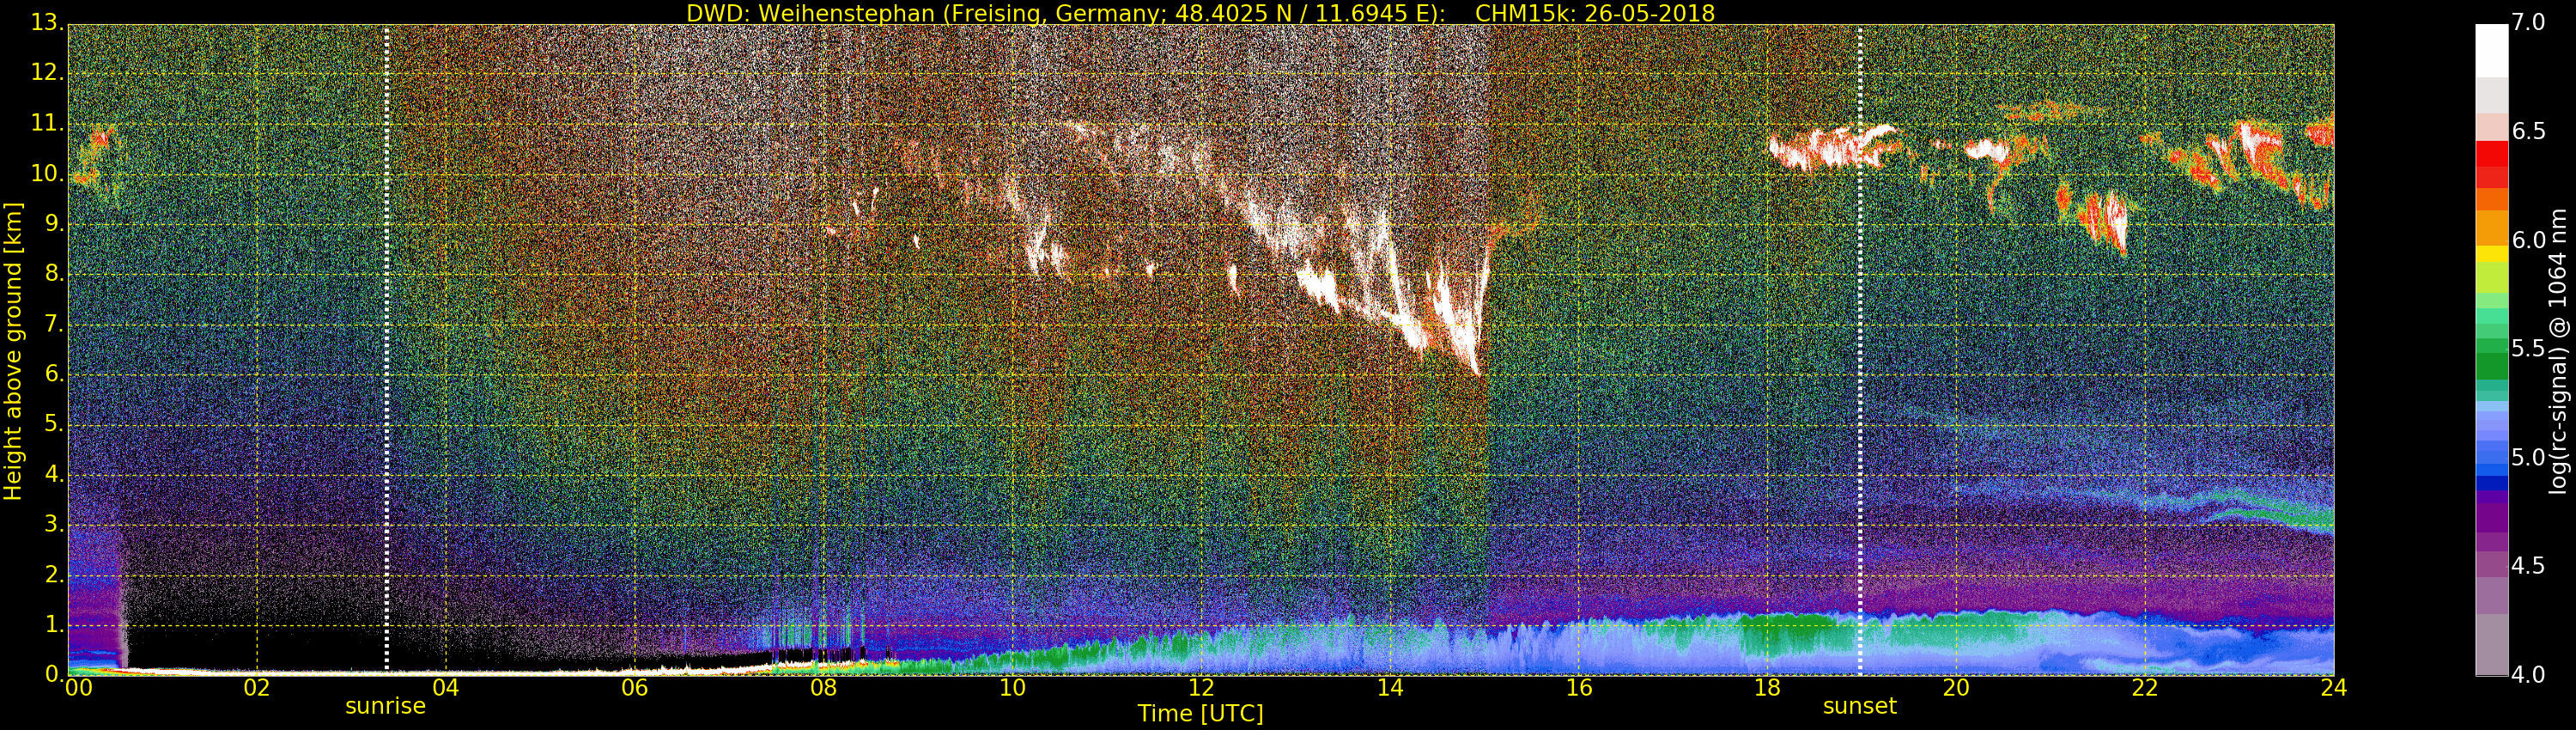Screen dimensions: 2576x730
Task: Click the '18' tick on the time axis
Action: 1768,688
